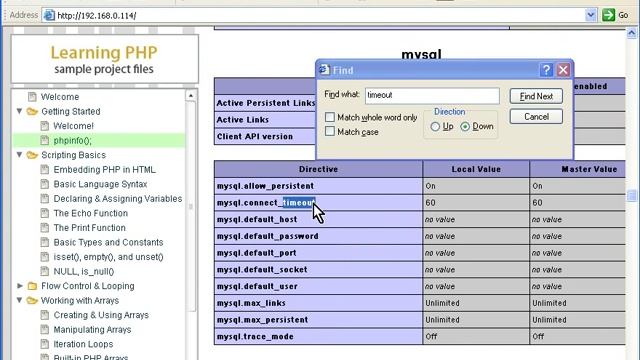The height and width of the screenshot is (360, 640).
Task: Open Iteration Loops page
Action: click(83, 344)
